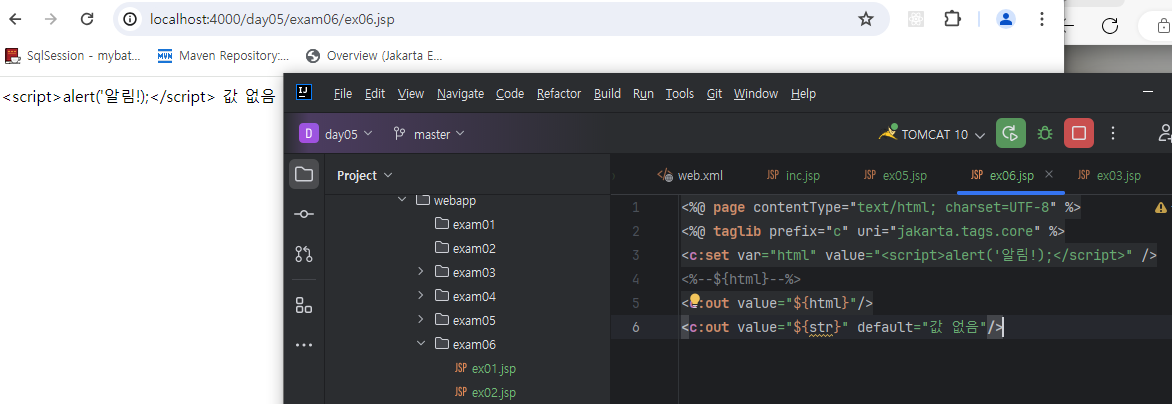
Task: Open the Build menu
Action: [x=607, y=93]
